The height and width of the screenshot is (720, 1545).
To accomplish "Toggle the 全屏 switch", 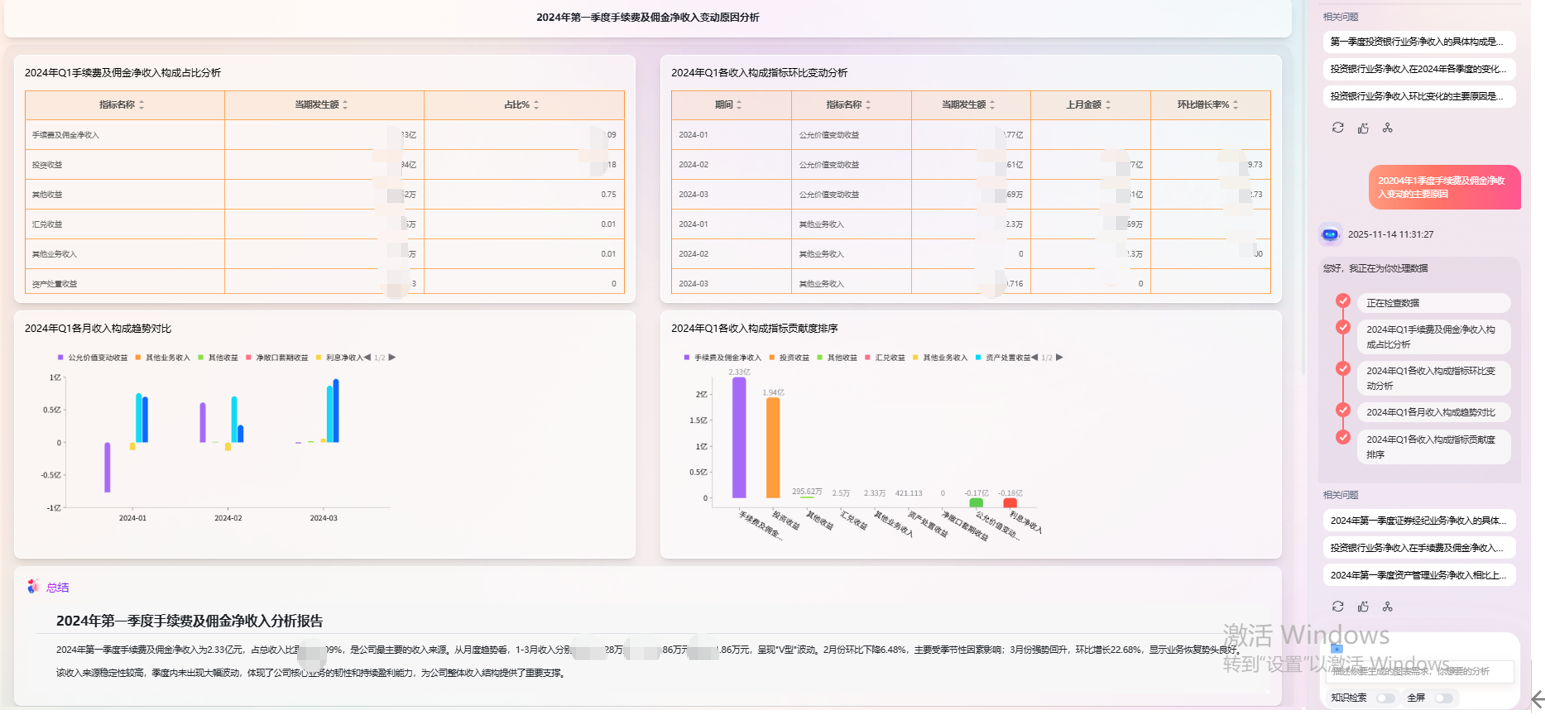I will coord(1445,697).
